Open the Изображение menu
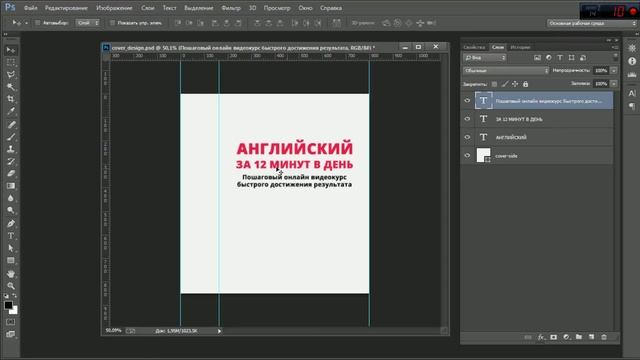Screen dimensions: 640x360 coord(114,8)
